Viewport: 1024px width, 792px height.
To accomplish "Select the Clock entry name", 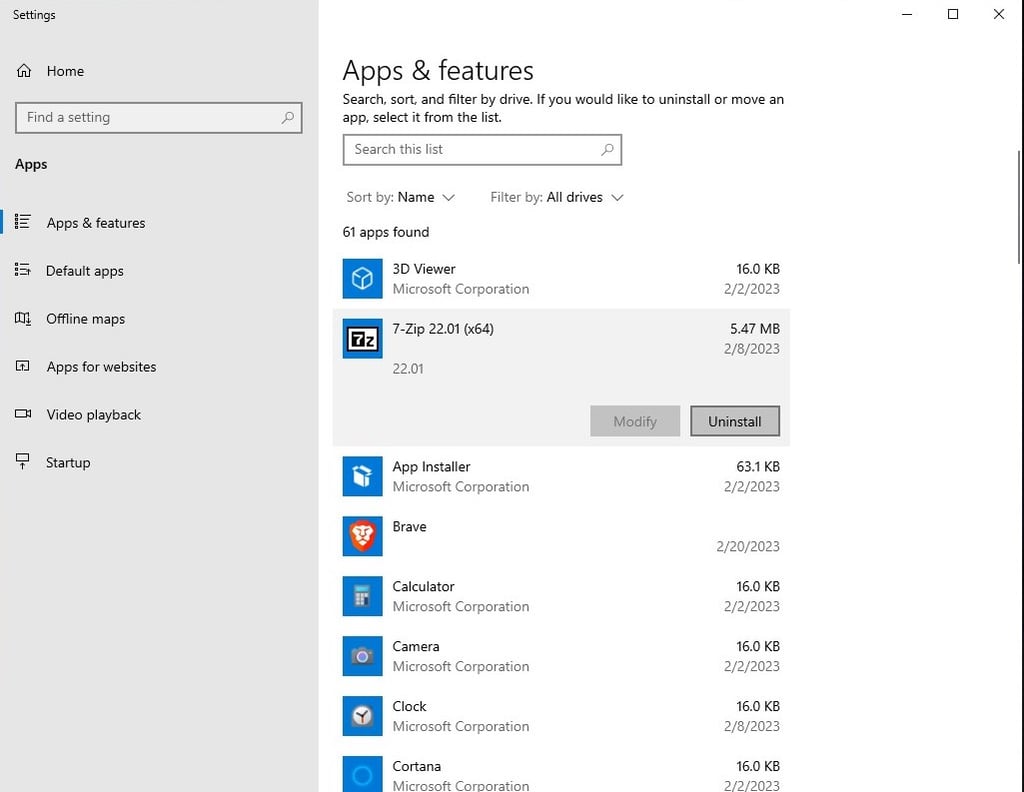I will click(409, 706).
